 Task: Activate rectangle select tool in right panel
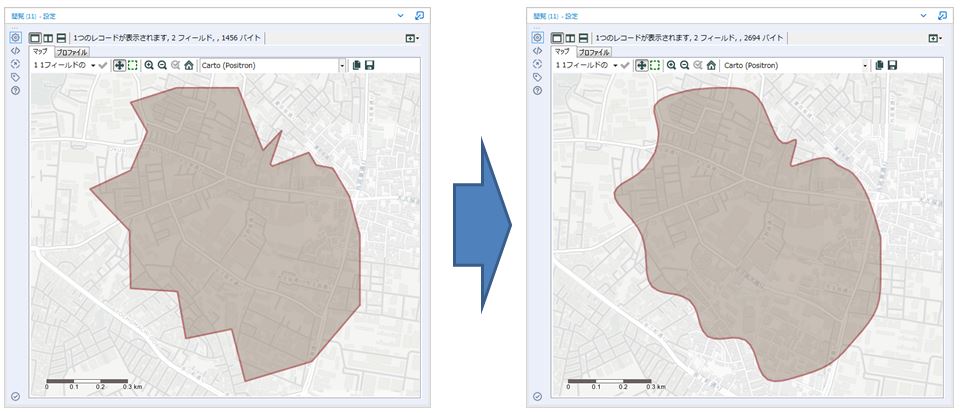click(x=653, y=65)
